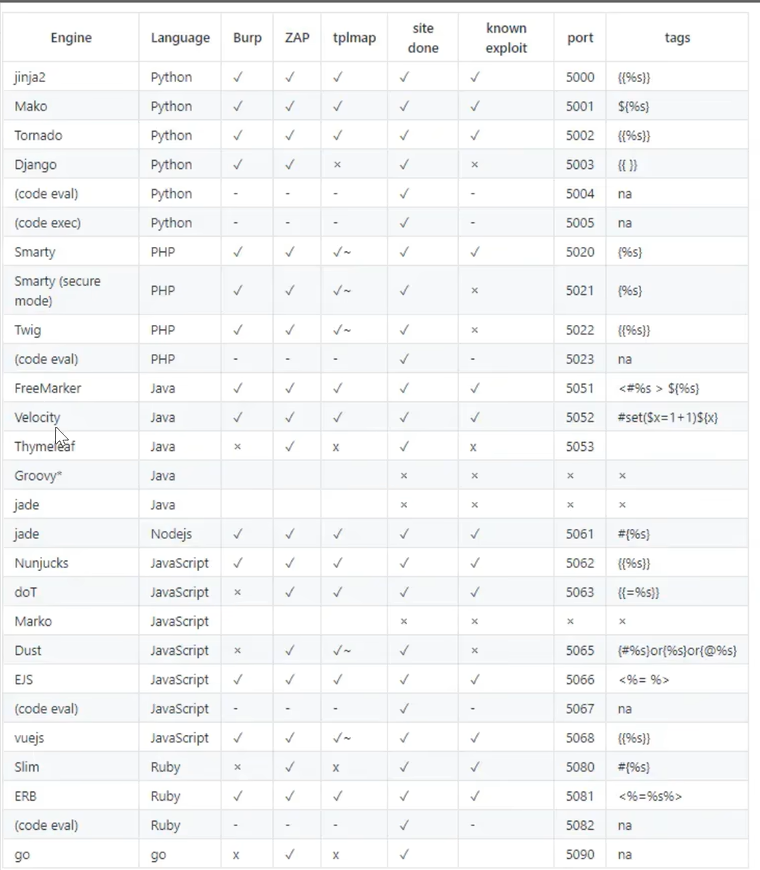Click the site done checkmark for Velocity
760x870 pixels.
click(x=404, y=417)
